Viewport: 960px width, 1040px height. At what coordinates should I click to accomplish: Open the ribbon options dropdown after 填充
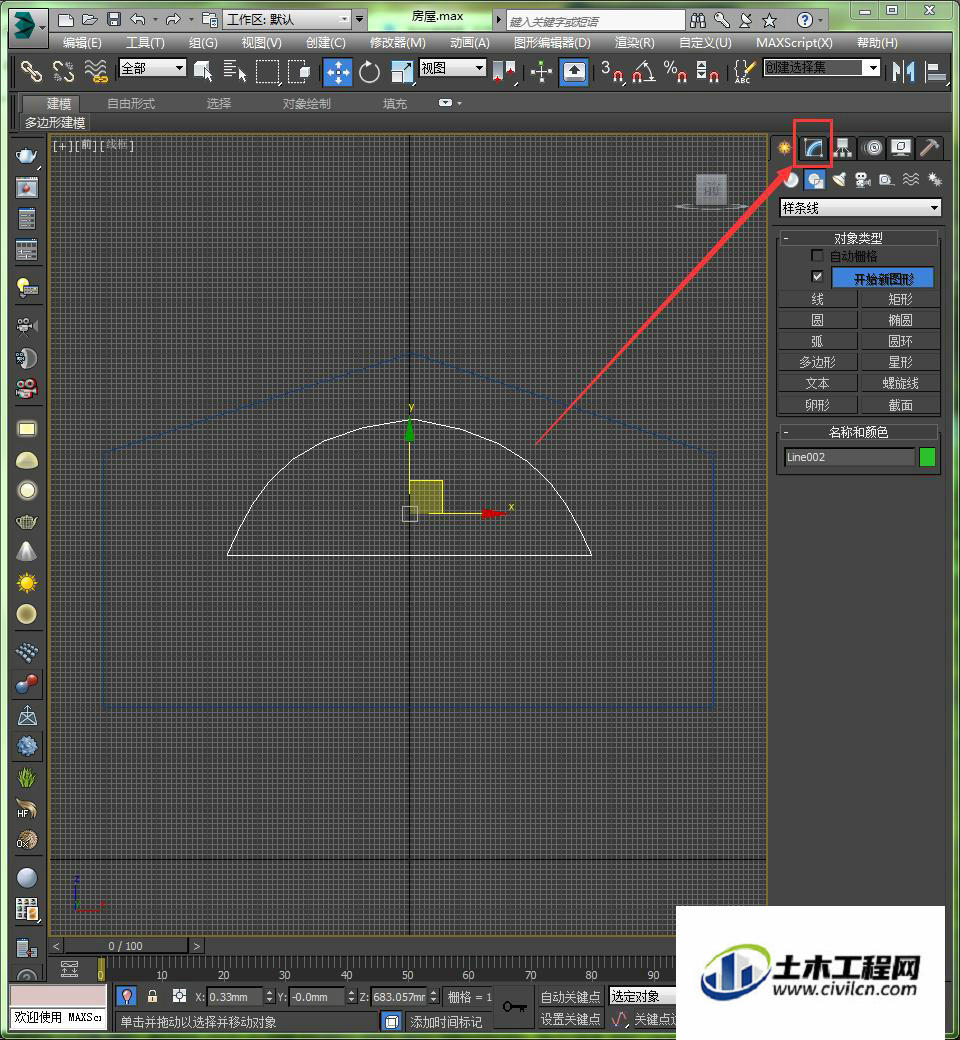(450, 103)
